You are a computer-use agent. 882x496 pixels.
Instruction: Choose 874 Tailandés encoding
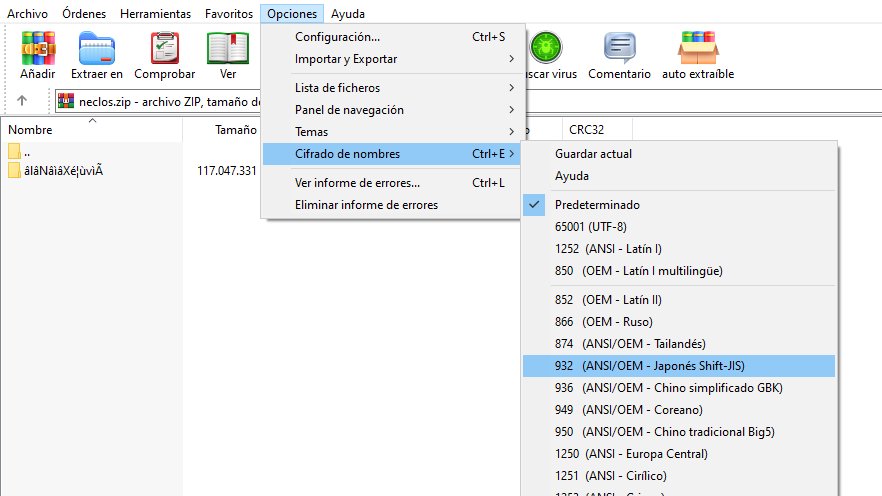[x=679, y=344]
